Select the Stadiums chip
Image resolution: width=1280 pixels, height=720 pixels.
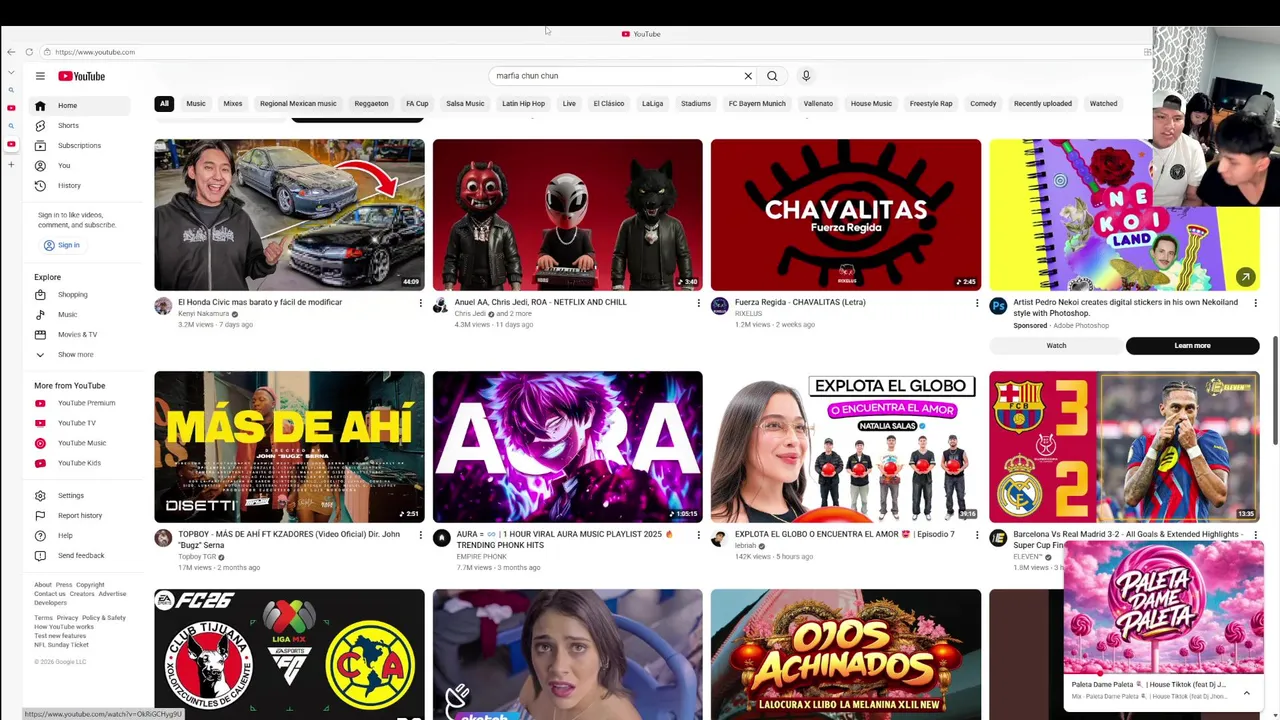[x=696, y=103]
